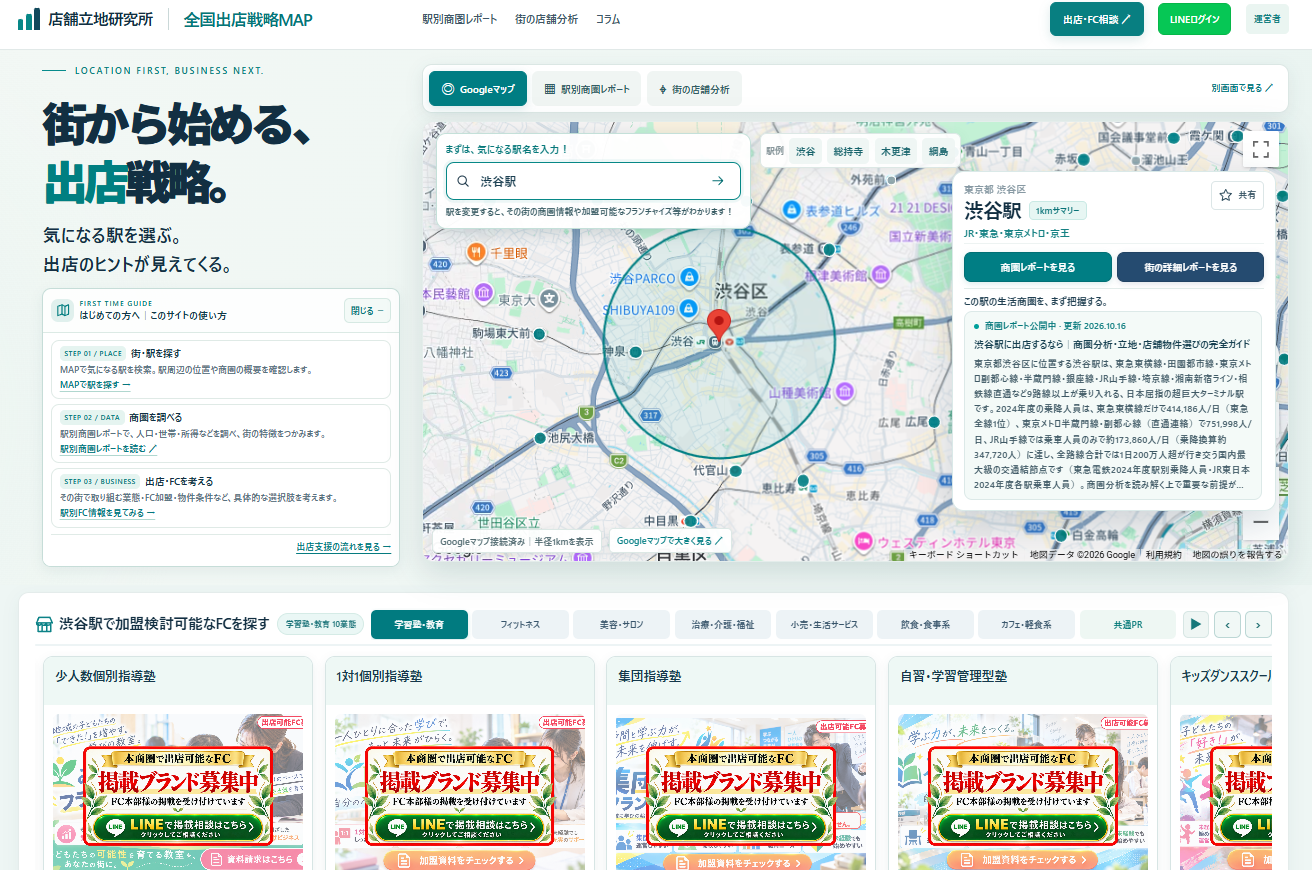This screenshot has width=1312, height=870.
Task: Click the 運営者 button in header
Action: click(x=1267, y=19)
